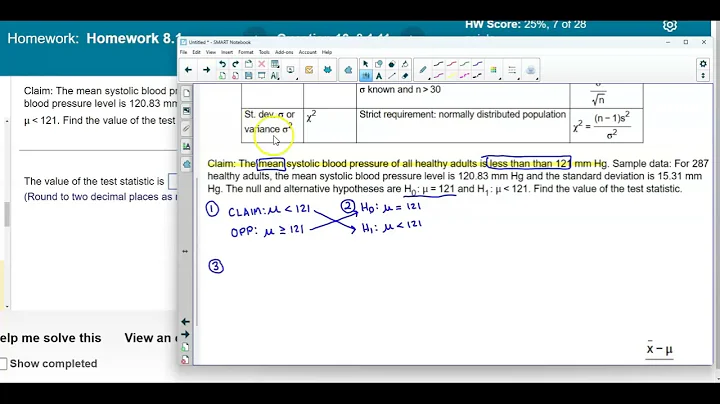Open SMART Notebook toolbar settings gear
This screenshot has height=404, width=720.
(703, 64)
